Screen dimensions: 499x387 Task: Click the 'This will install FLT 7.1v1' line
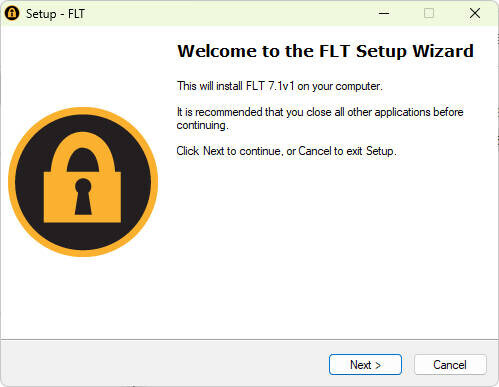280,86
